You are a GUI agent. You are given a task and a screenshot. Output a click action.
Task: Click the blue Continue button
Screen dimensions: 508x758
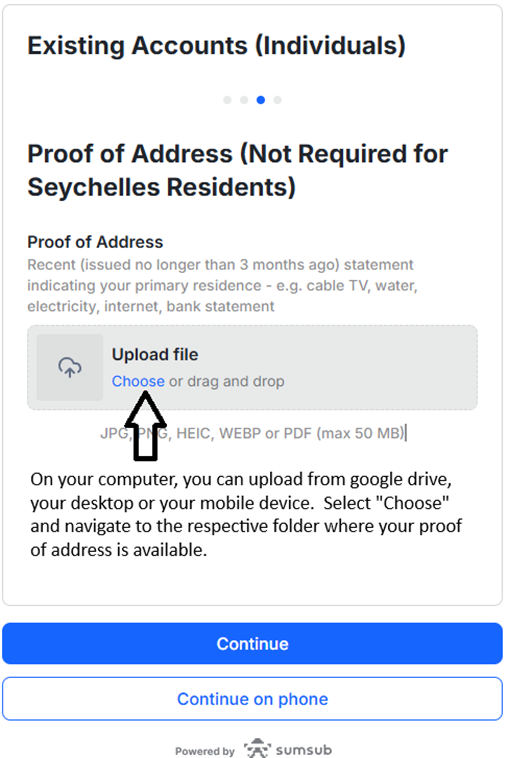252,643
